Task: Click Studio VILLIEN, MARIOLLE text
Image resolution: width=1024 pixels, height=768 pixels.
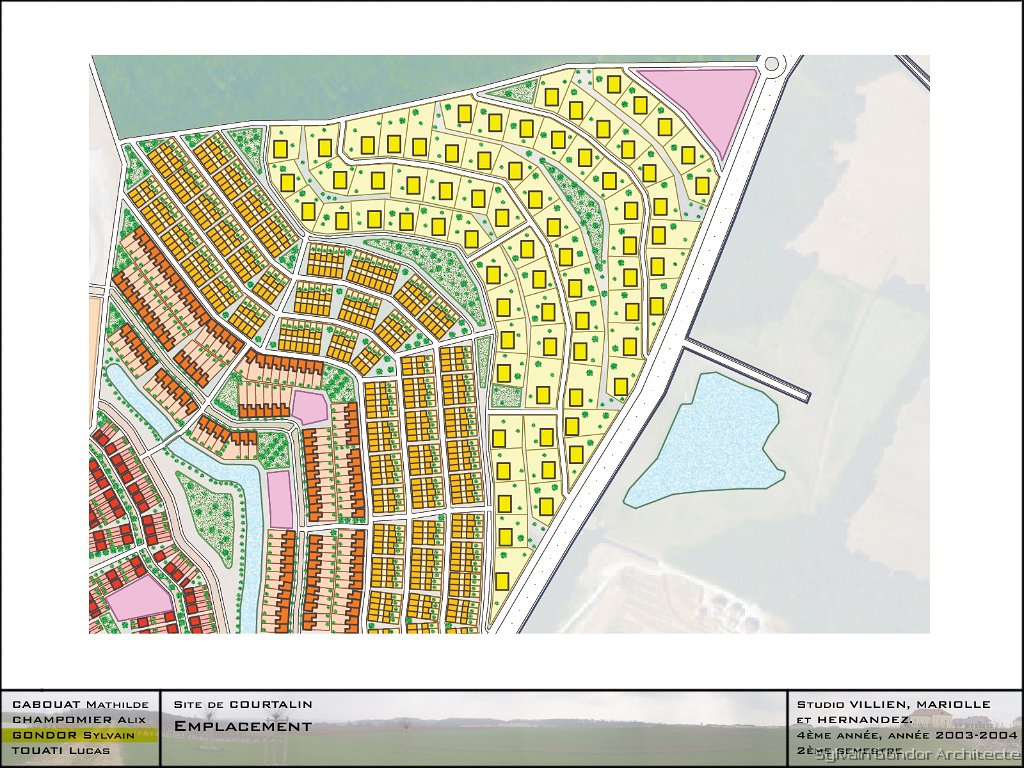Action: pyautogui.click(x=893, y=705)
